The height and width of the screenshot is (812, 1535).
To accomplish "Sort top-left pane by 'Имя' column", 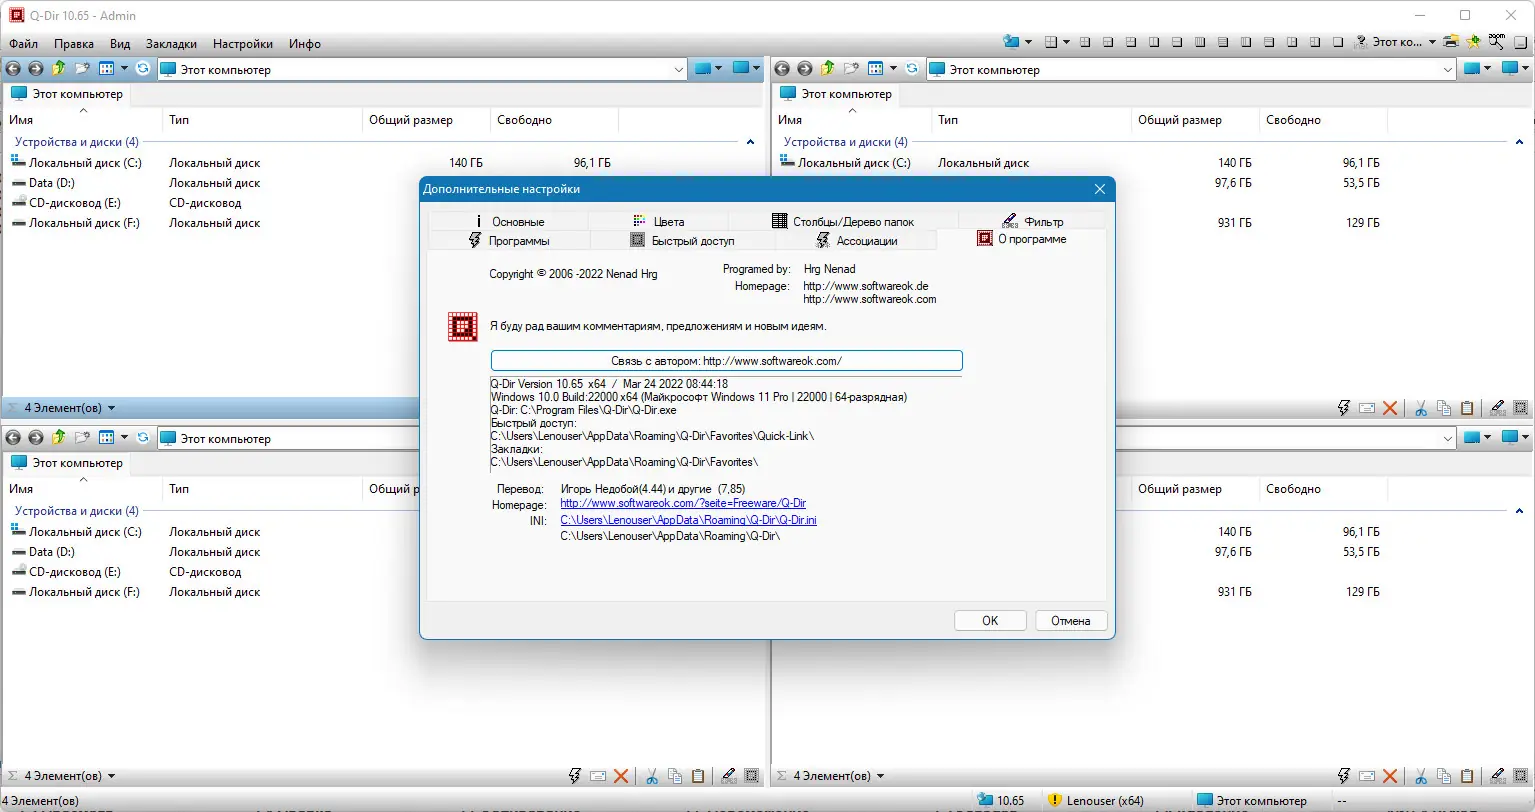I will coord(83,120).
